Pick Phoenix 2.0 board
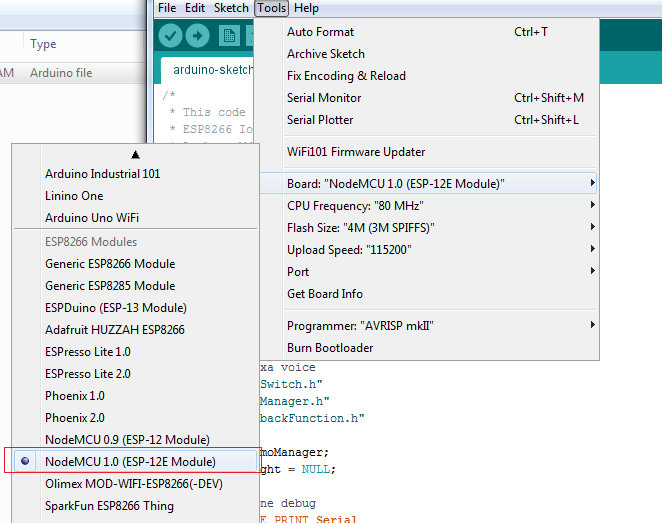Viewport: 662px width, 523px height. tap(136, 417)
